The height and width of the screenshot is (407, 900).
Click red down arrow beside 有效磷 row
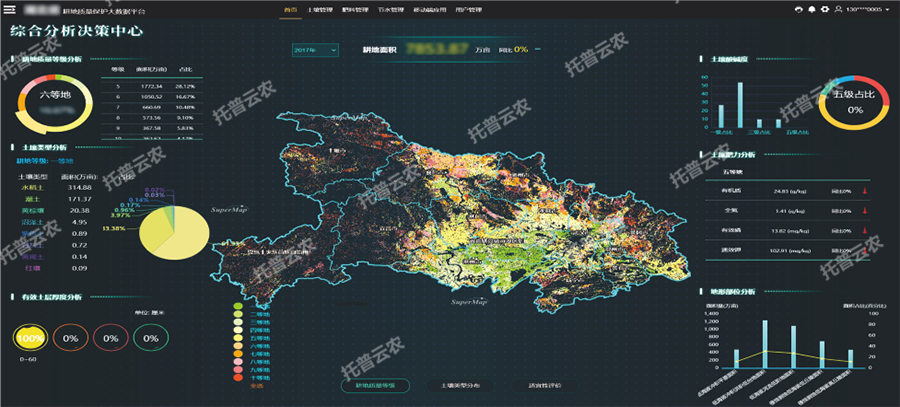(x=863, y=230)
